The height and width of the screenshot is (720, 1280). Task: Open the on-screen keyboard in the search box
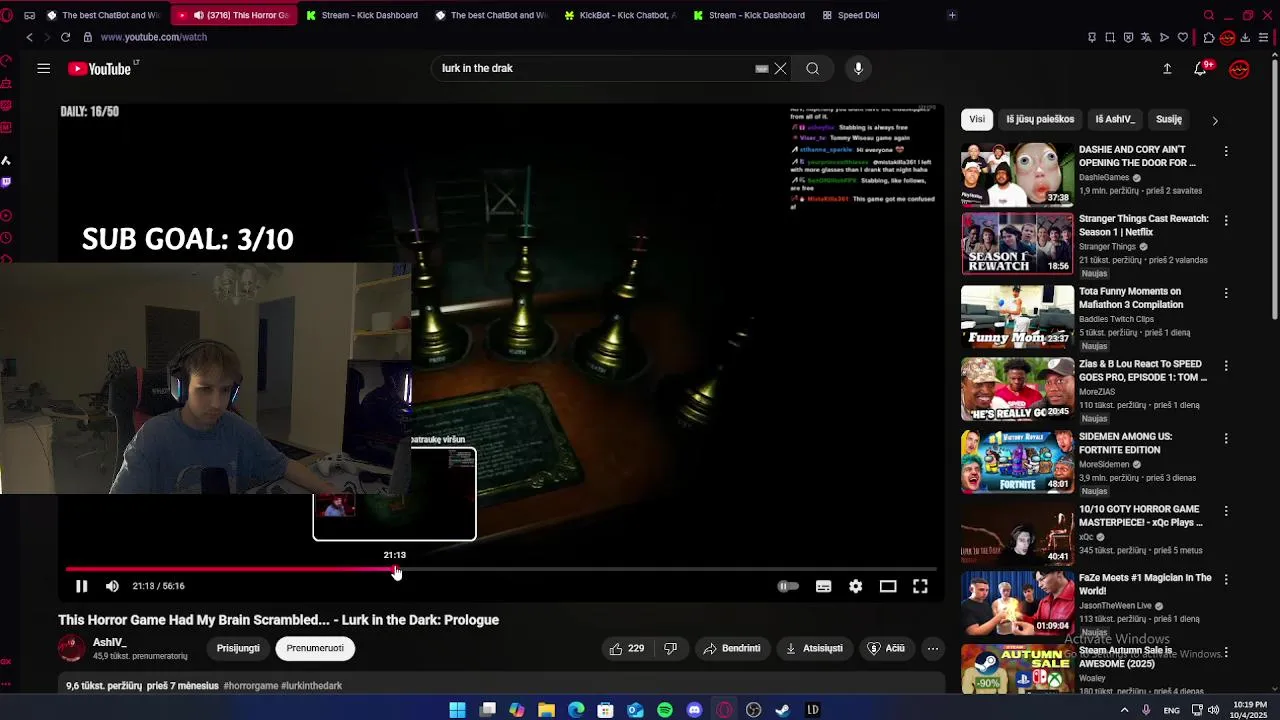(762, 68)
